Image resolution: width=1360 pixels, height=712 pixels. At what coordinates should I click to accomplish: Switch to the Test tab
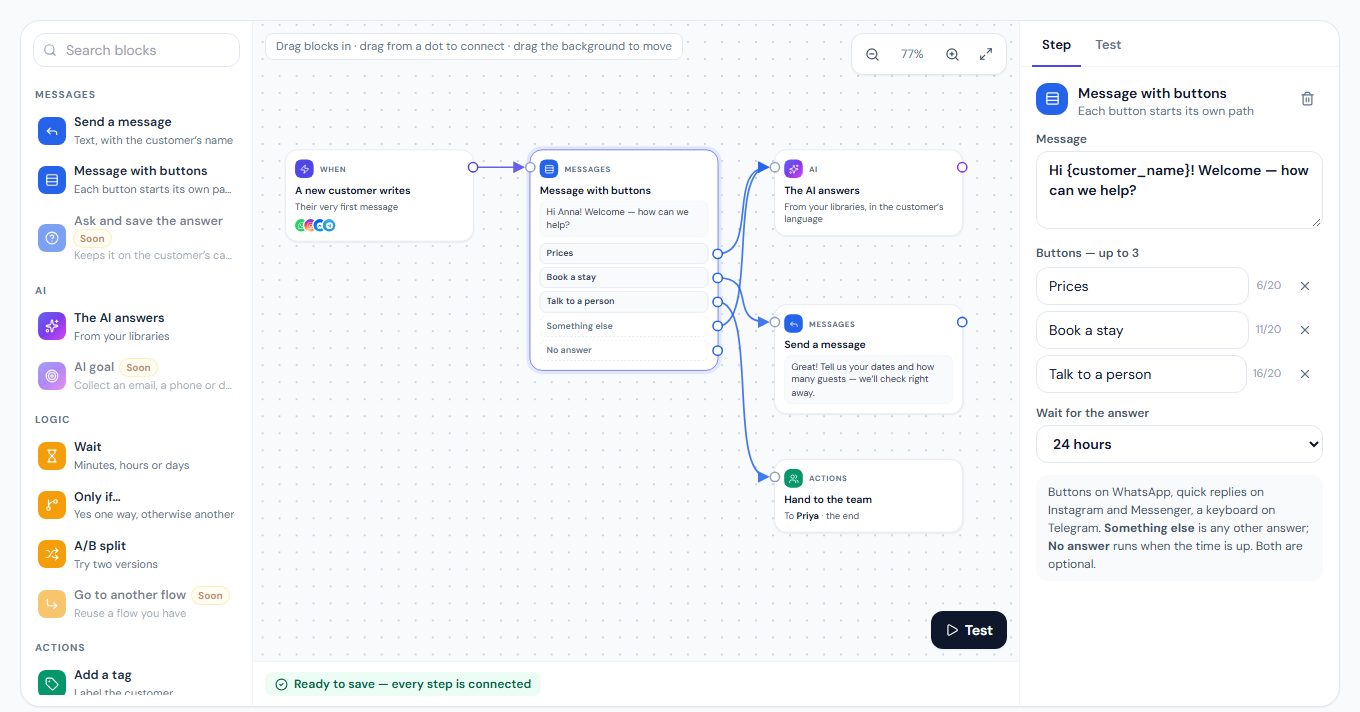[1108, 45]
